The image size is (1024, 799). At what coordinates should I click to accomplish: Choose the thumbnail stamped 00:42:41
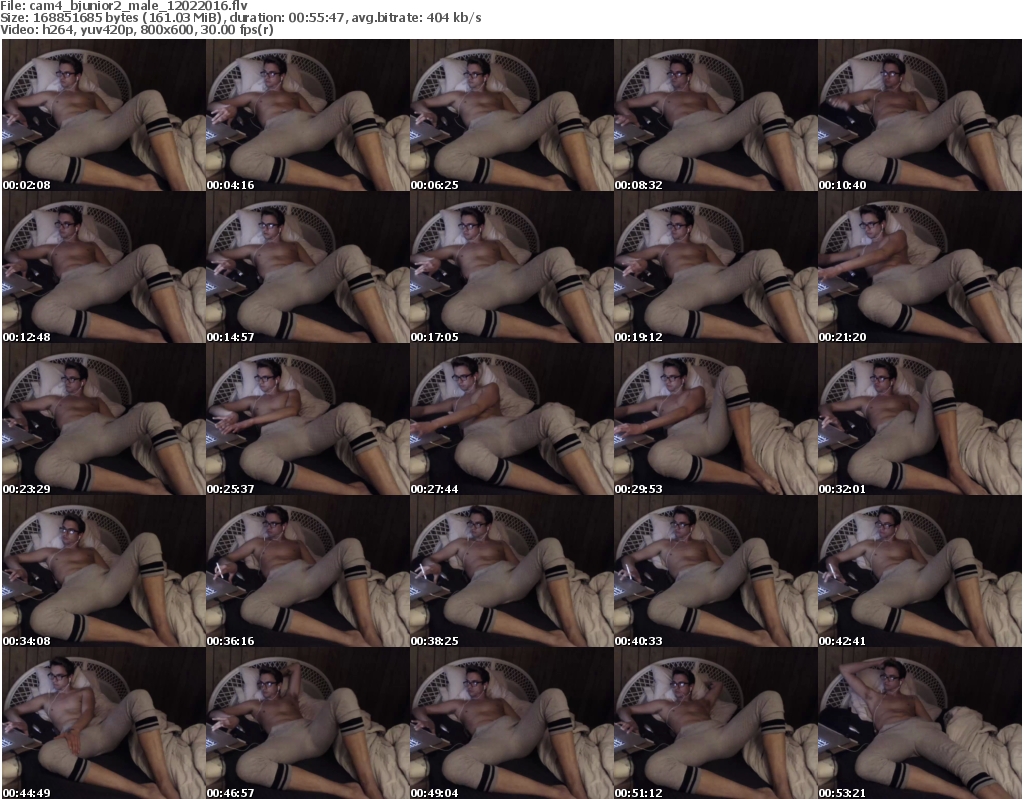pos(920,571)
